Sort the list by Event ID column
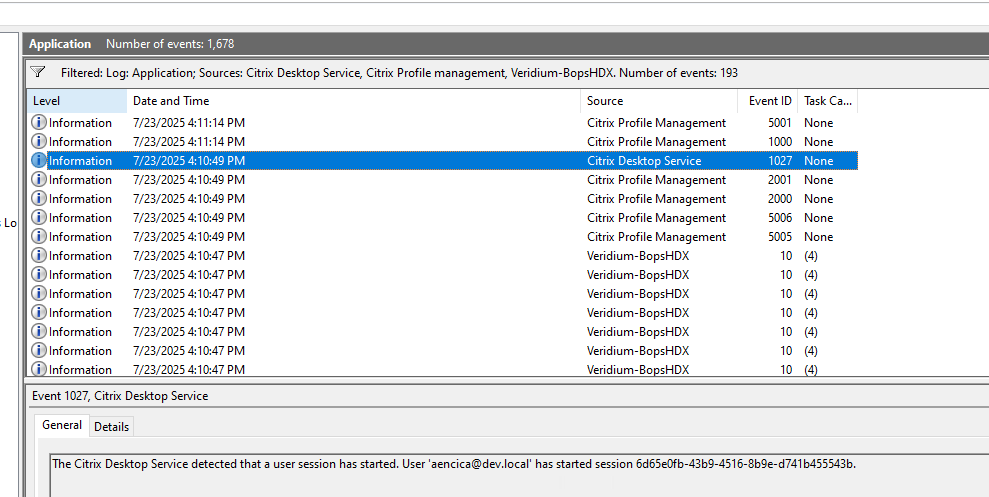Screen dimensions: 989x497 coord(769,101)
